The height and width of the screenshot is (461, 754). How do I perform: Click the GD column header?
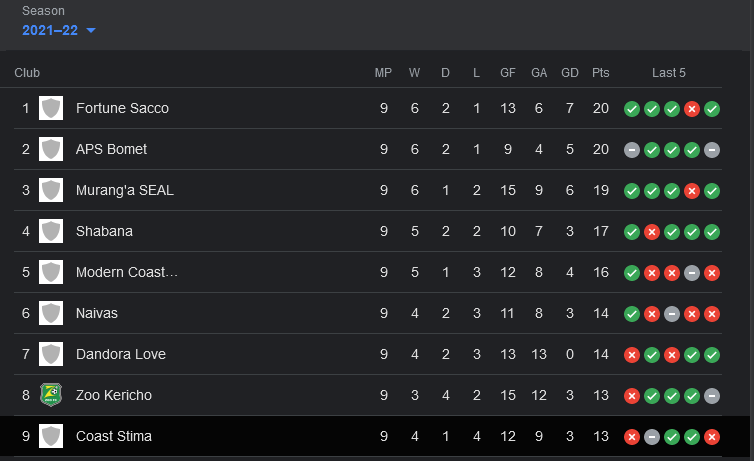pyautogui.click(x=570, y=73)
